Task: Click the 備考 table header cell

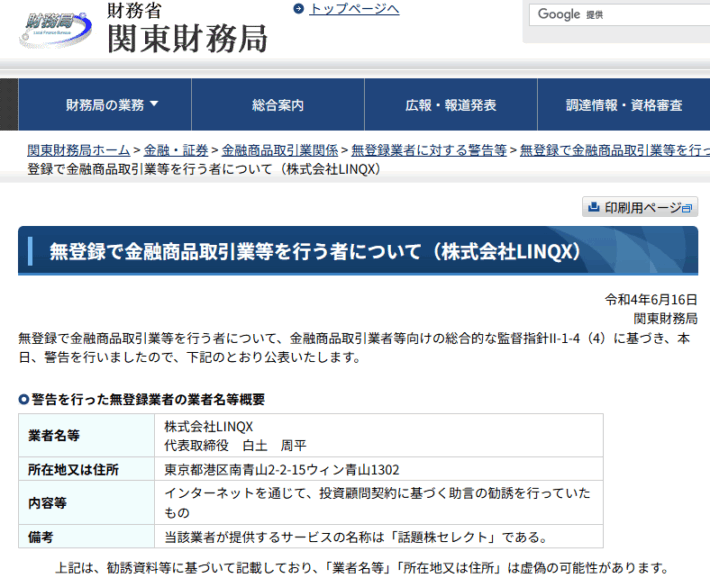Action: click(x=86, y=537)
